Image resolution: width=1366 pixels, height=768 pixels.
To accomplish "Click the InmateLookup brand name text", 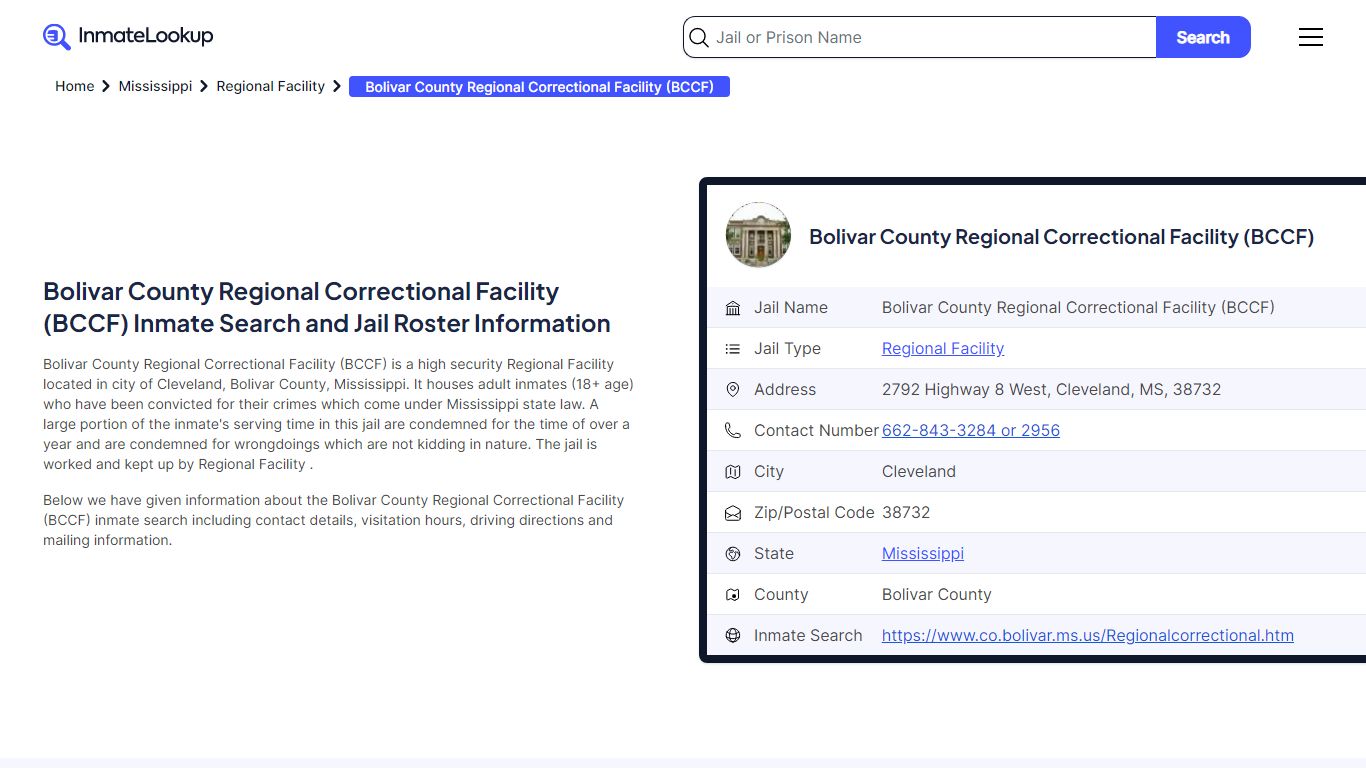I will coord(146,36).
